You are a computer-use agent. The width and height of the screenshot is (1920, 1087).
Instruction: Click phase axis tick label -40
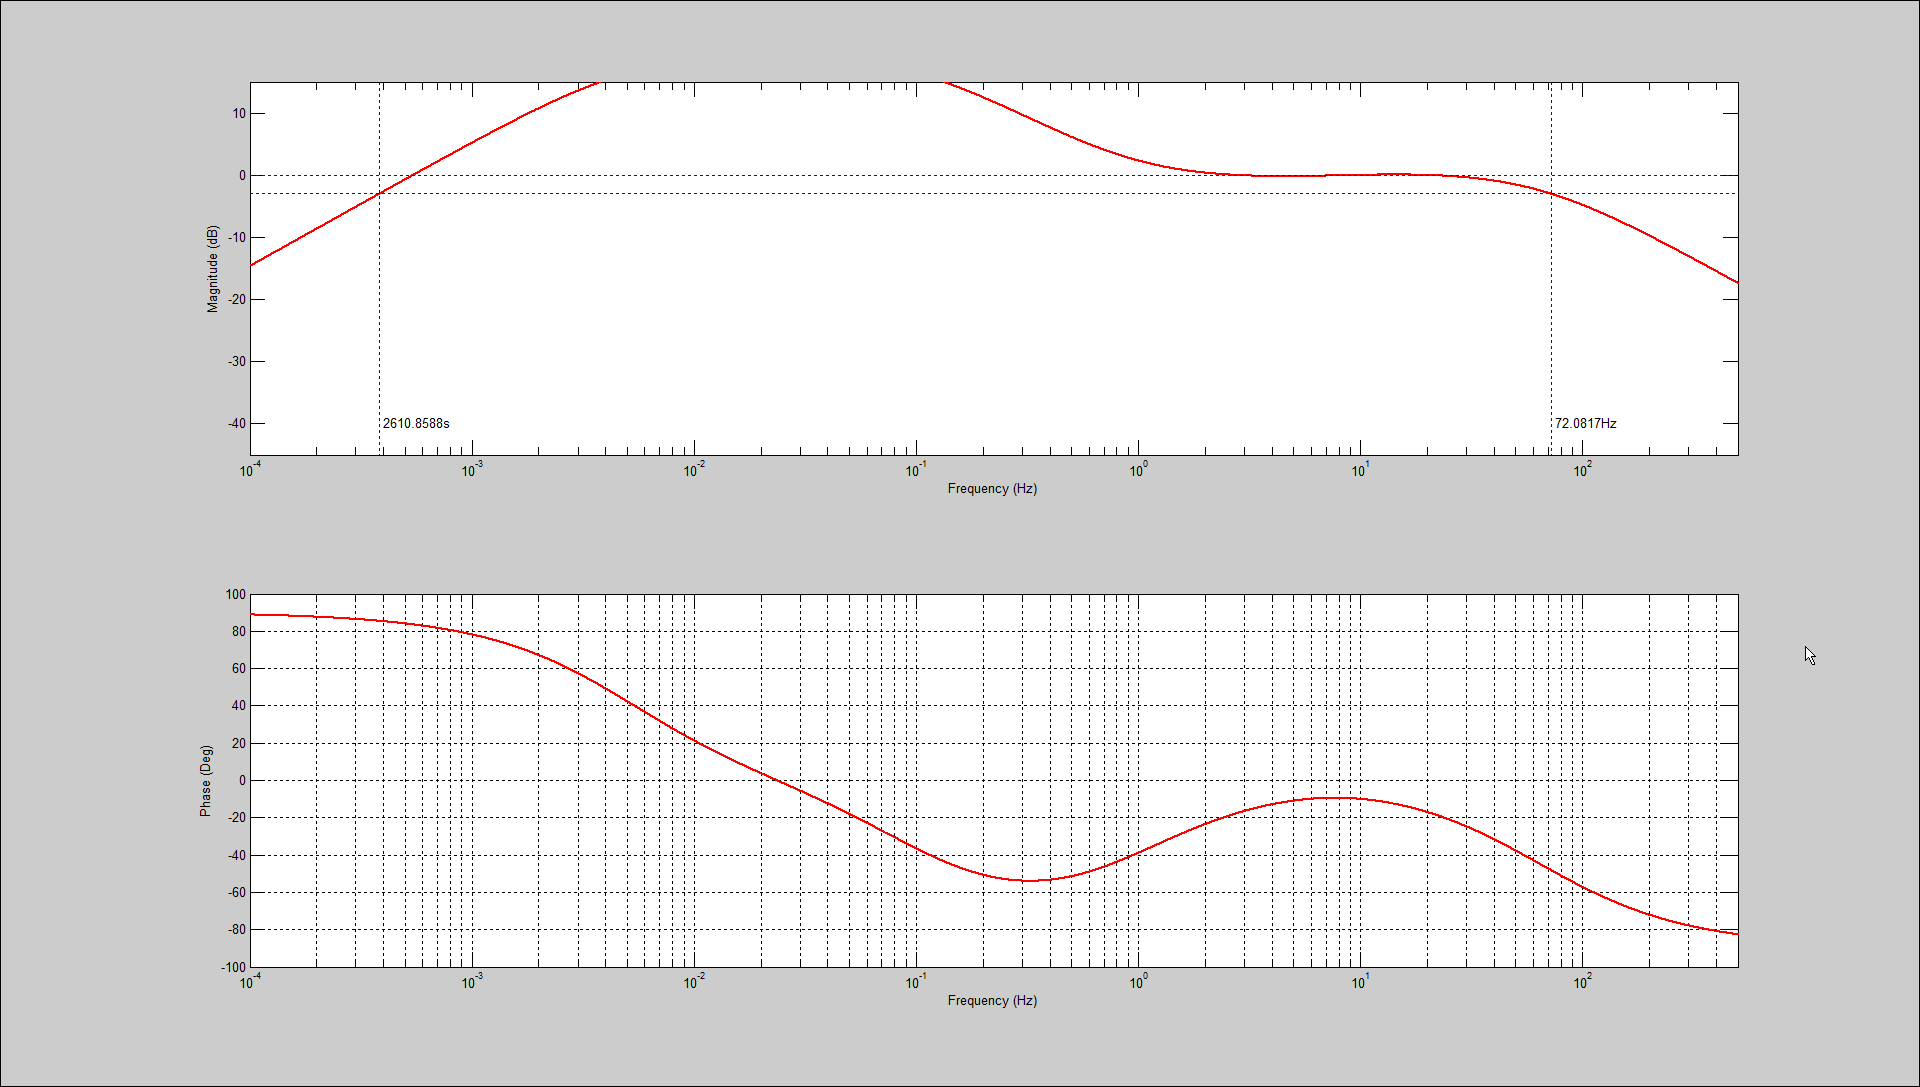237,856
